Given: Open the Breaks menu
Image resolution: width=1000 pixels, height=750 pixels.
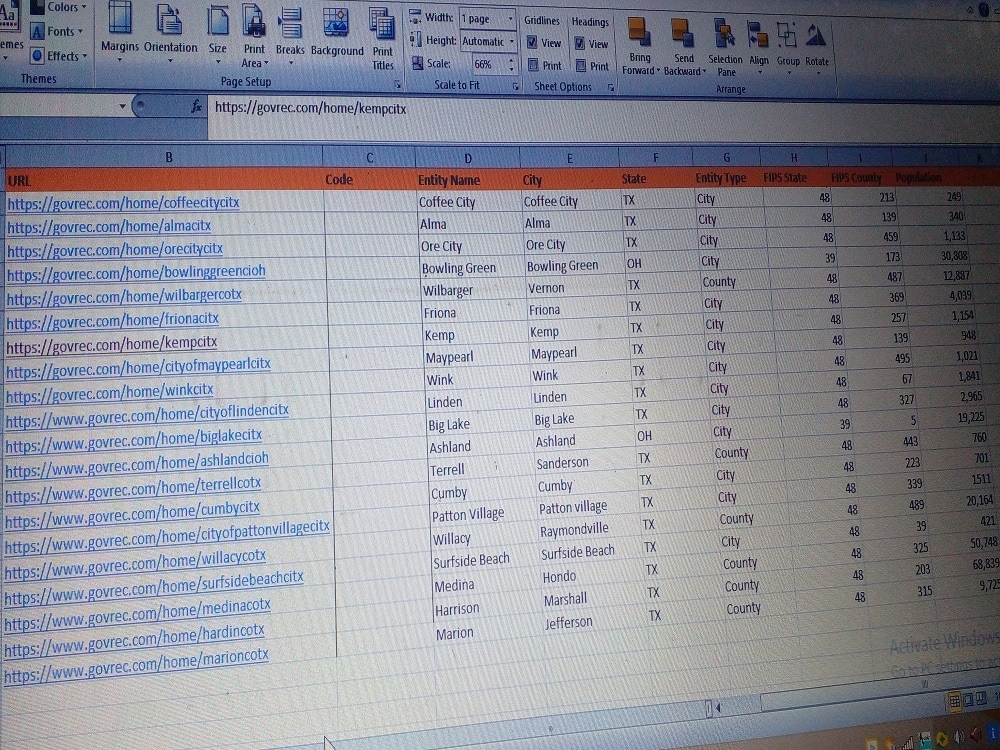Looking at the screenshot, I should click(290, 37).
